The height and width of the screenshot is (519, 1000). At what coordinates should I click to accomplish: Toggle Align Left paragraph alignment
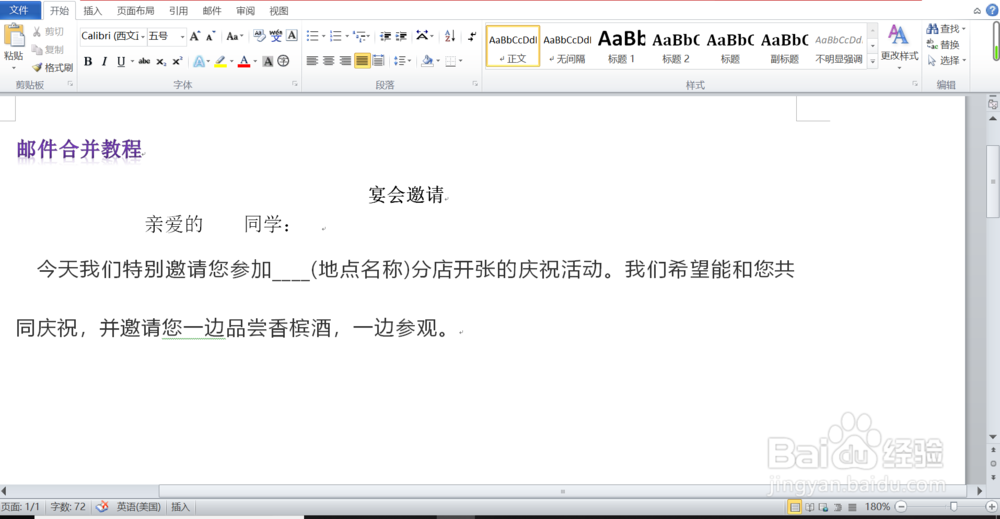(312, 61)
